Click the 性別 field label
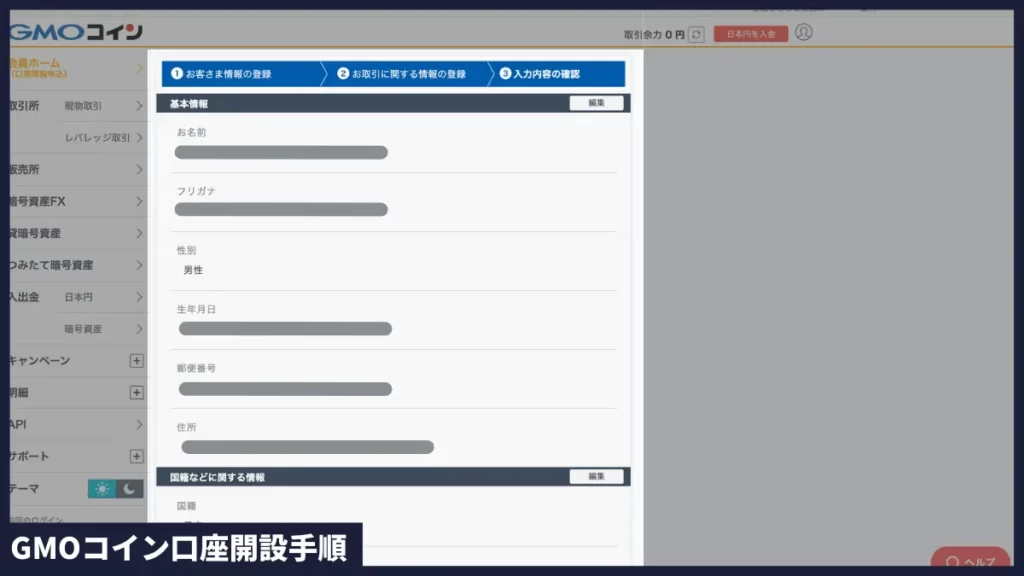 click(186, 250)
